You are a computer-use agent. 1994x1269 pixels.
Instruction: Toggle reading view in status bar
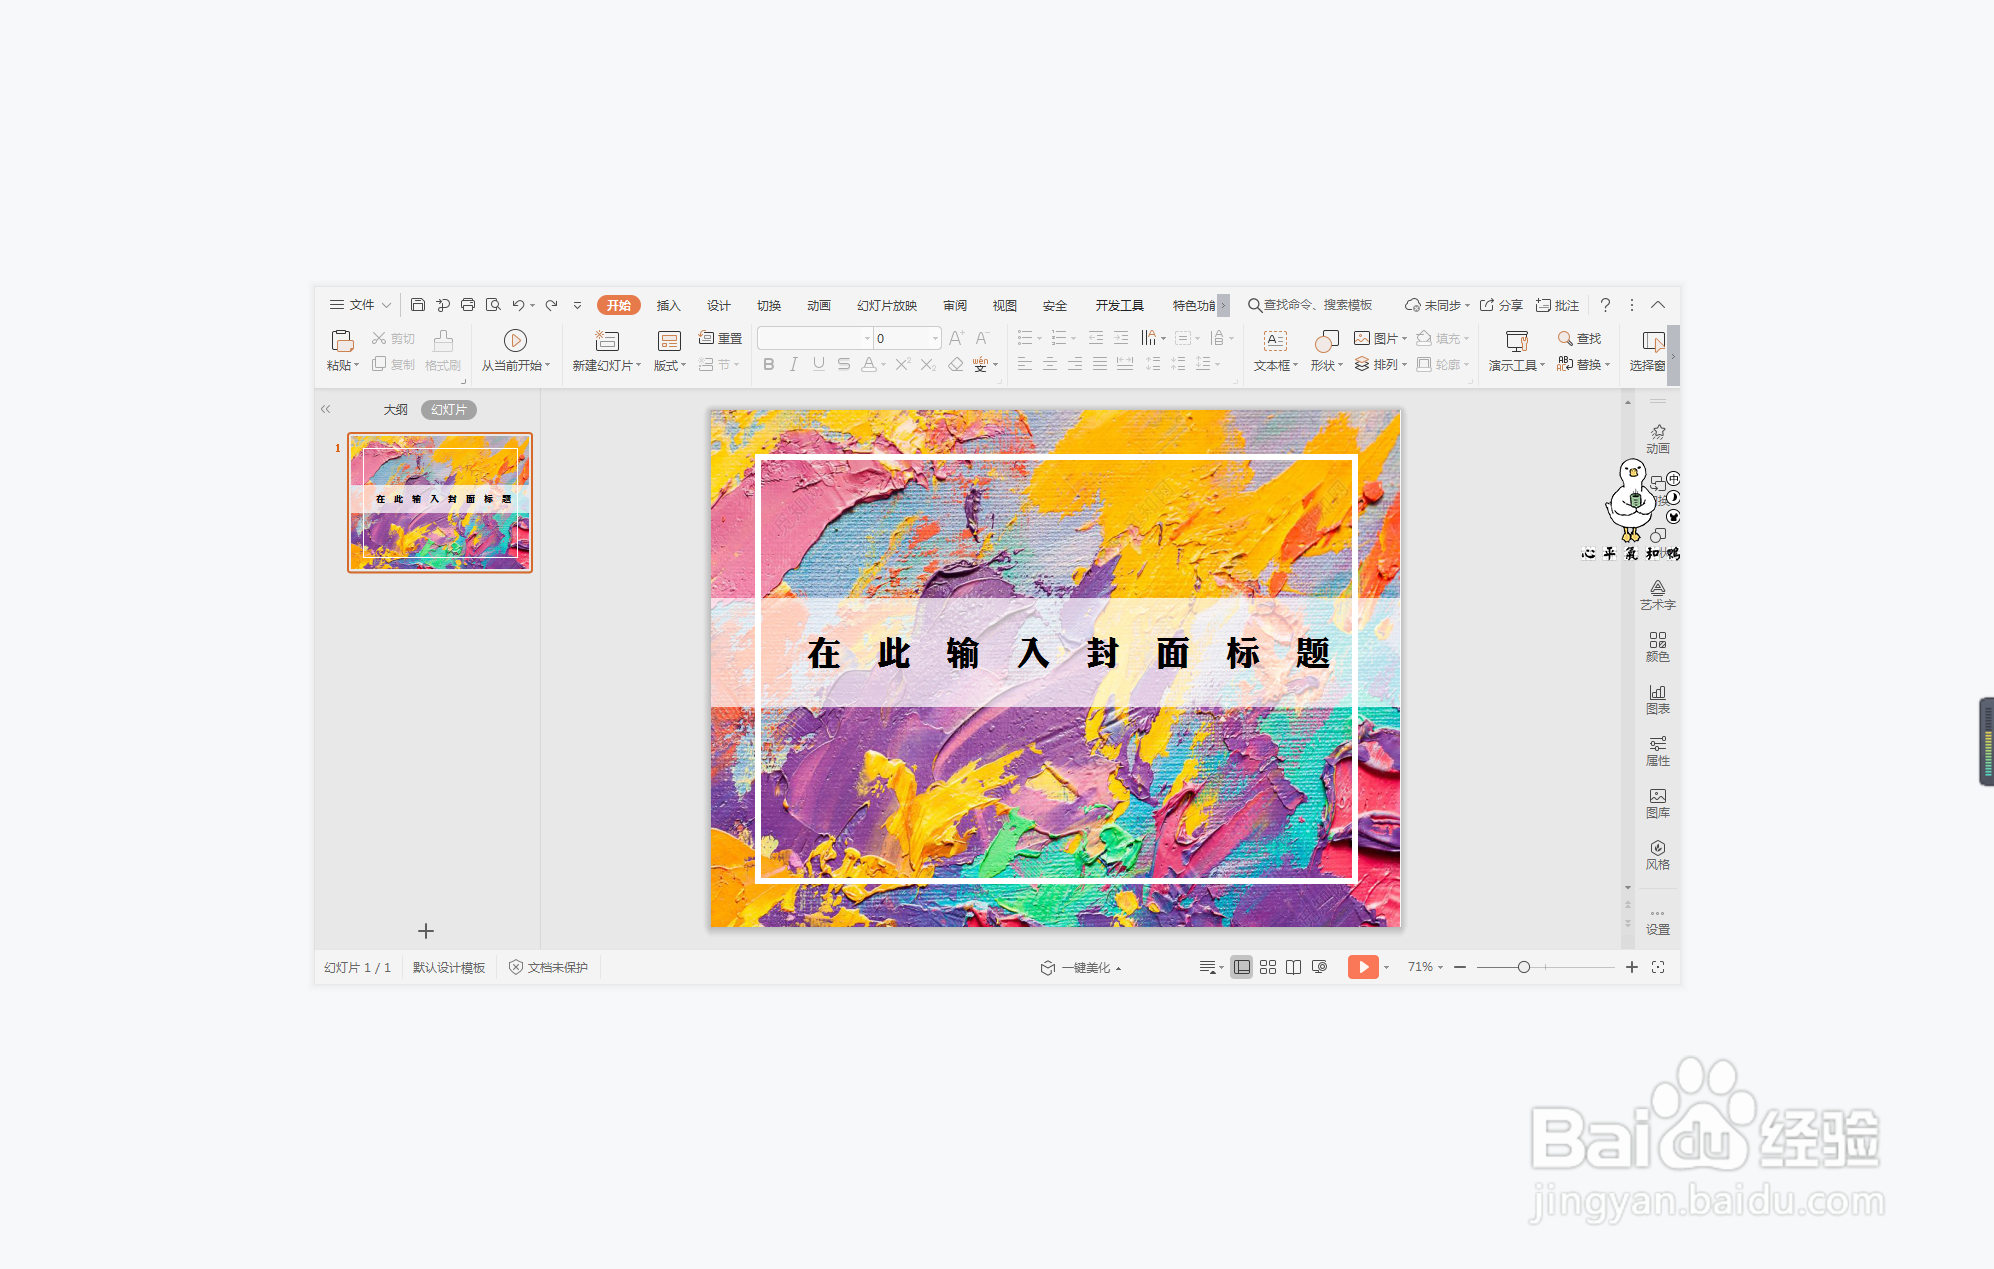tap(1293, 967)
